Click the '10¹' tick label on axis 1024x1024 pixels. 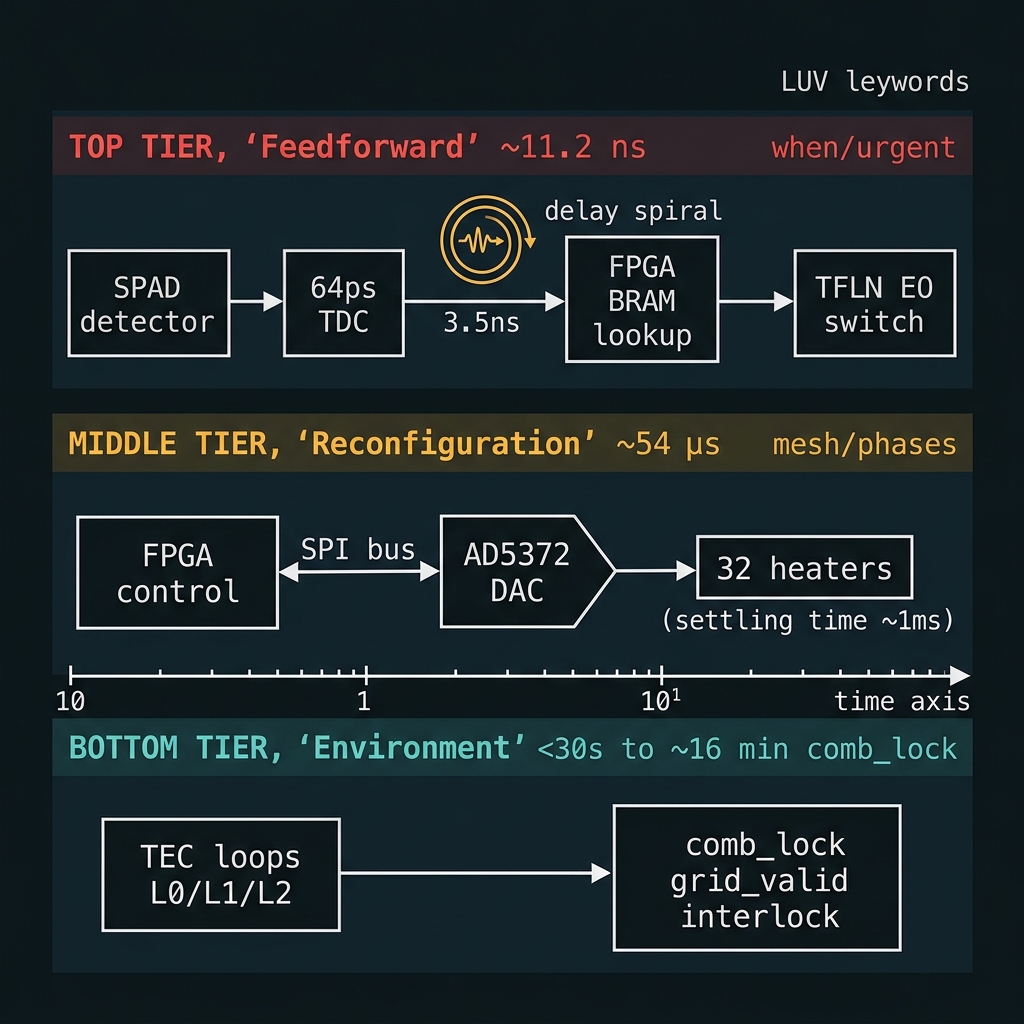click(x=660, y=701)
